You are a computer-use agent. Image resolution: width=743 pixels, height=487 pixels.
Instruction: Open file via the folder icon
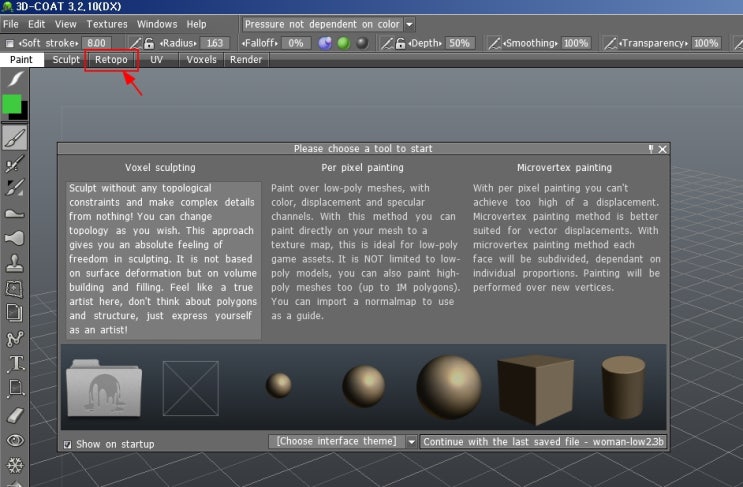104,388
